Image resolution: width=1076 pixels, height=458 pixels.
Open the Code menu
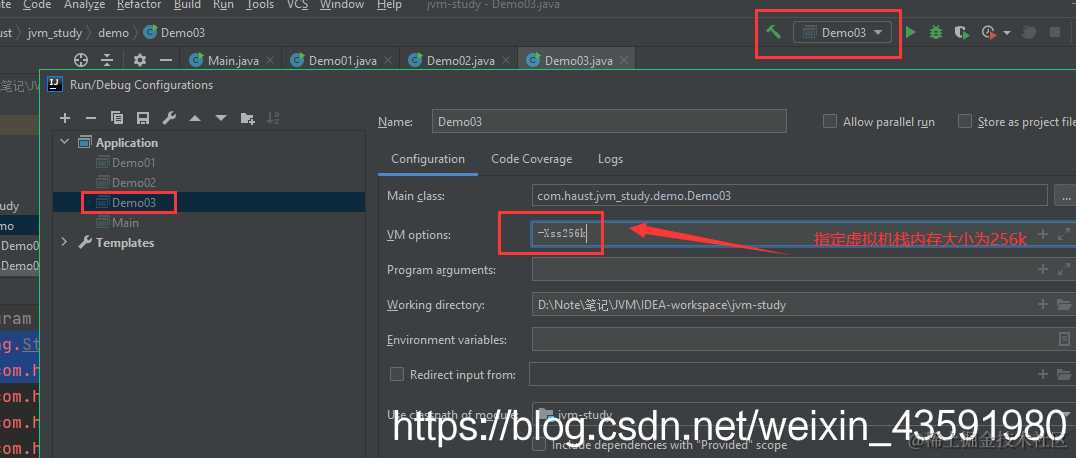pyautogui.click(x=37, y=5)
